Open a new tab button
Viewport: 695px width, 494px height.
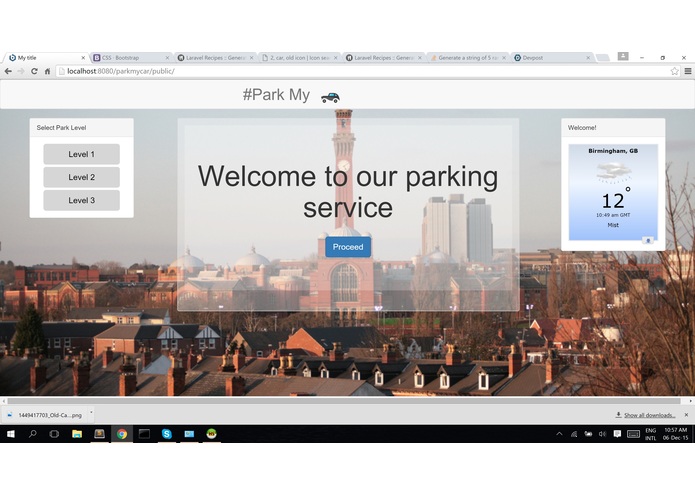pos(602,58)
